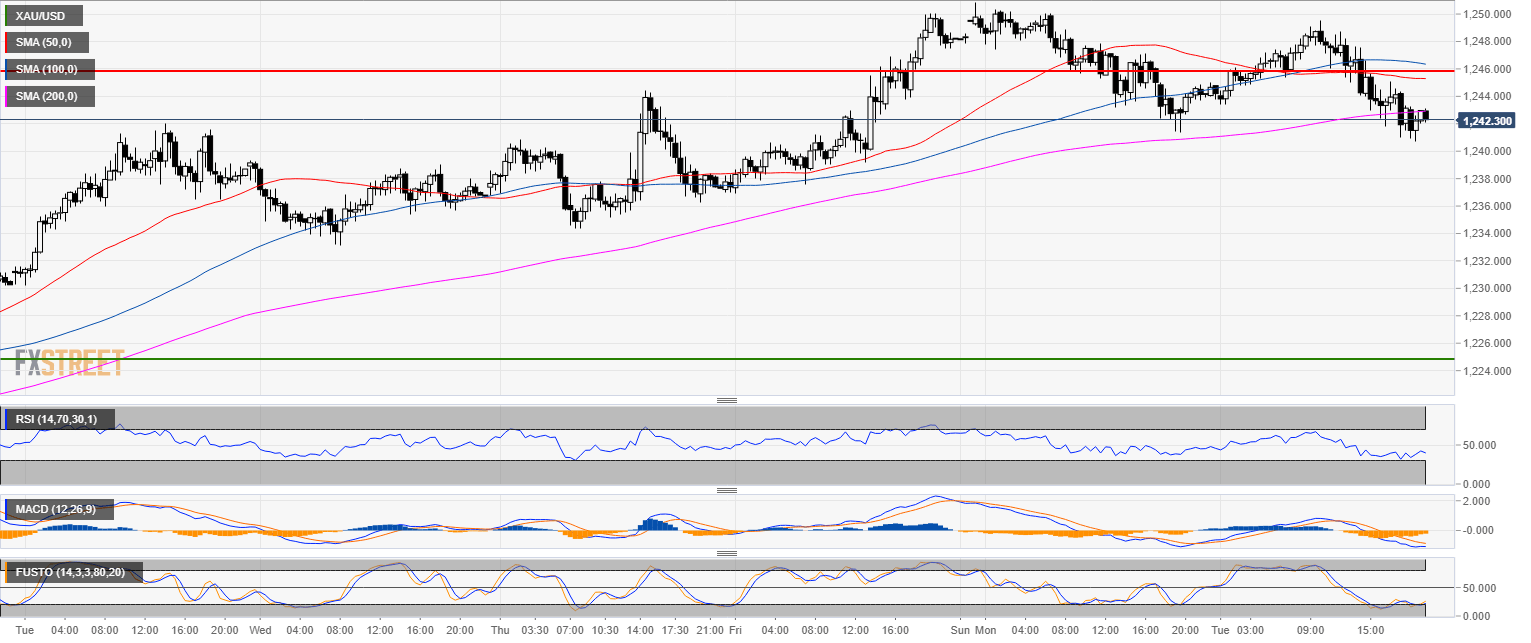Screen dimensions: 1531x643
Task: Select the green horizontal support line
Action: tap(700, 358)
